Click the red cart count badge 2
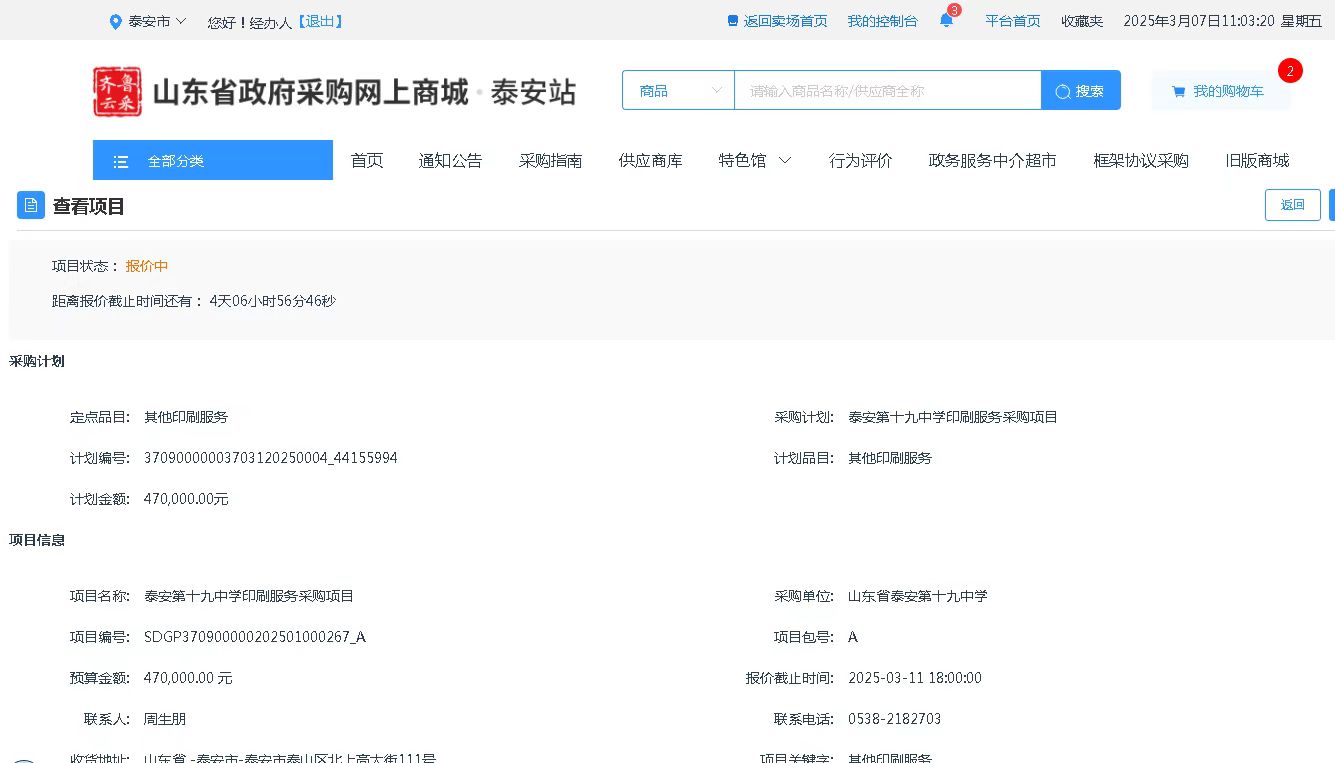The width and height of the screenshot is (1335, 763). [x=1290, y=71]
